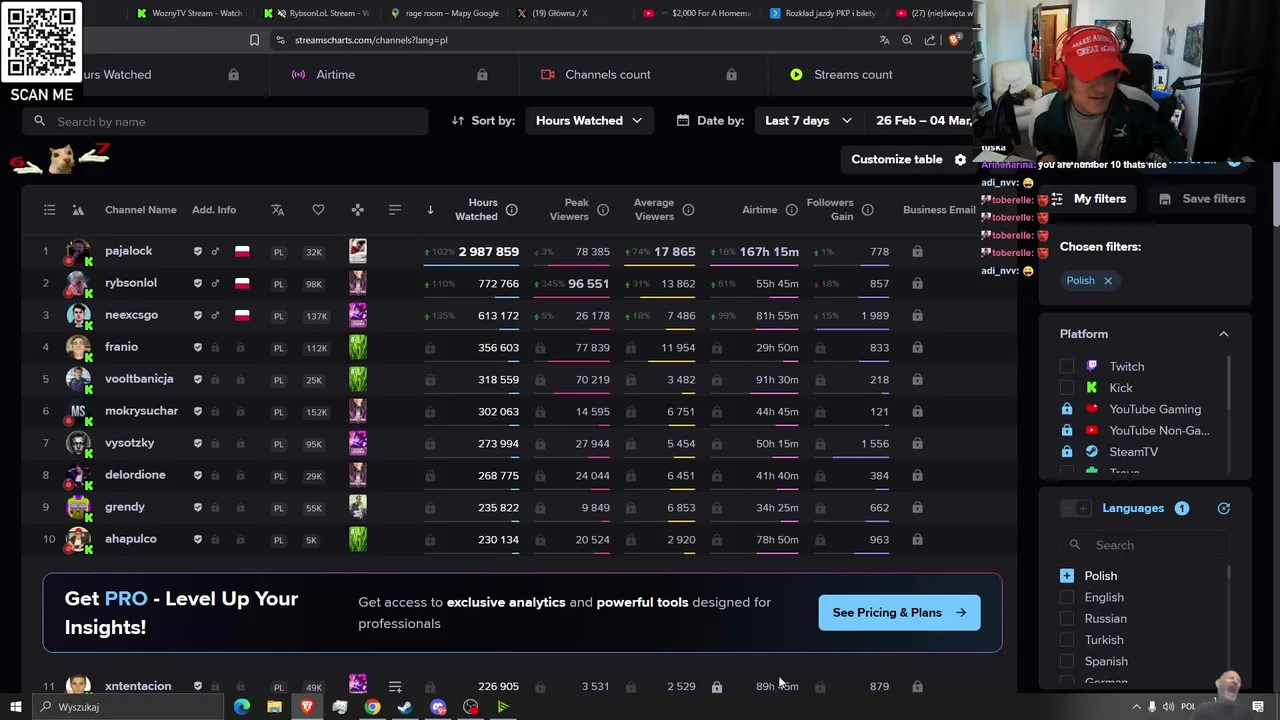Open the RybsonLoL Stream browser tab

point(317,13)
